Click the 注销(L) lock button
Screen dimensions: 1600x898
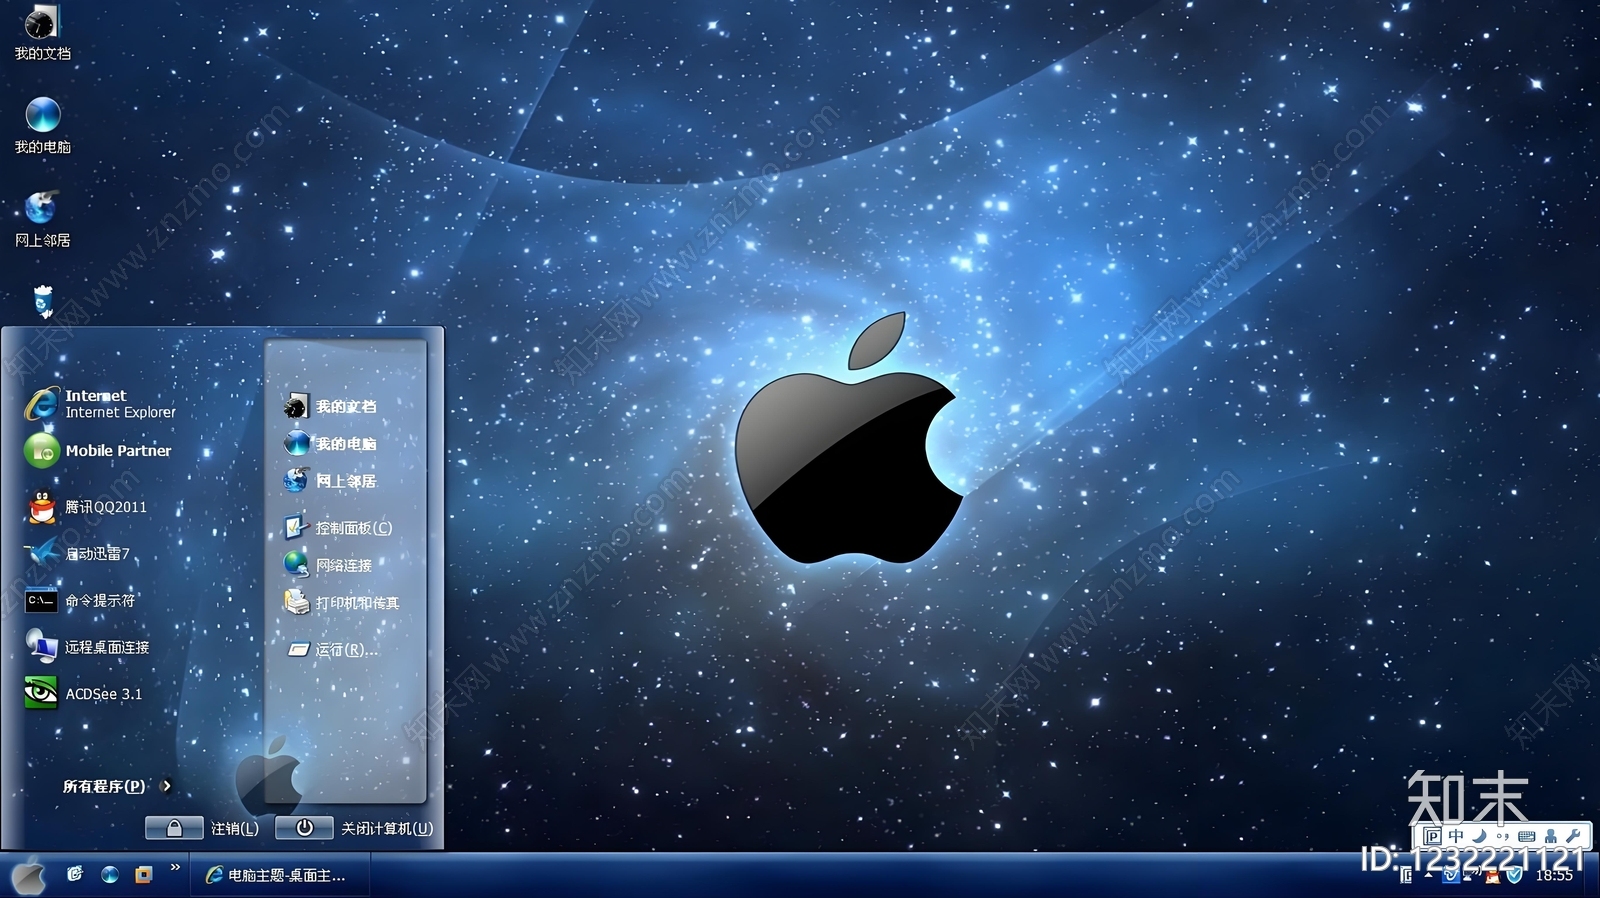tap(174, 828)
